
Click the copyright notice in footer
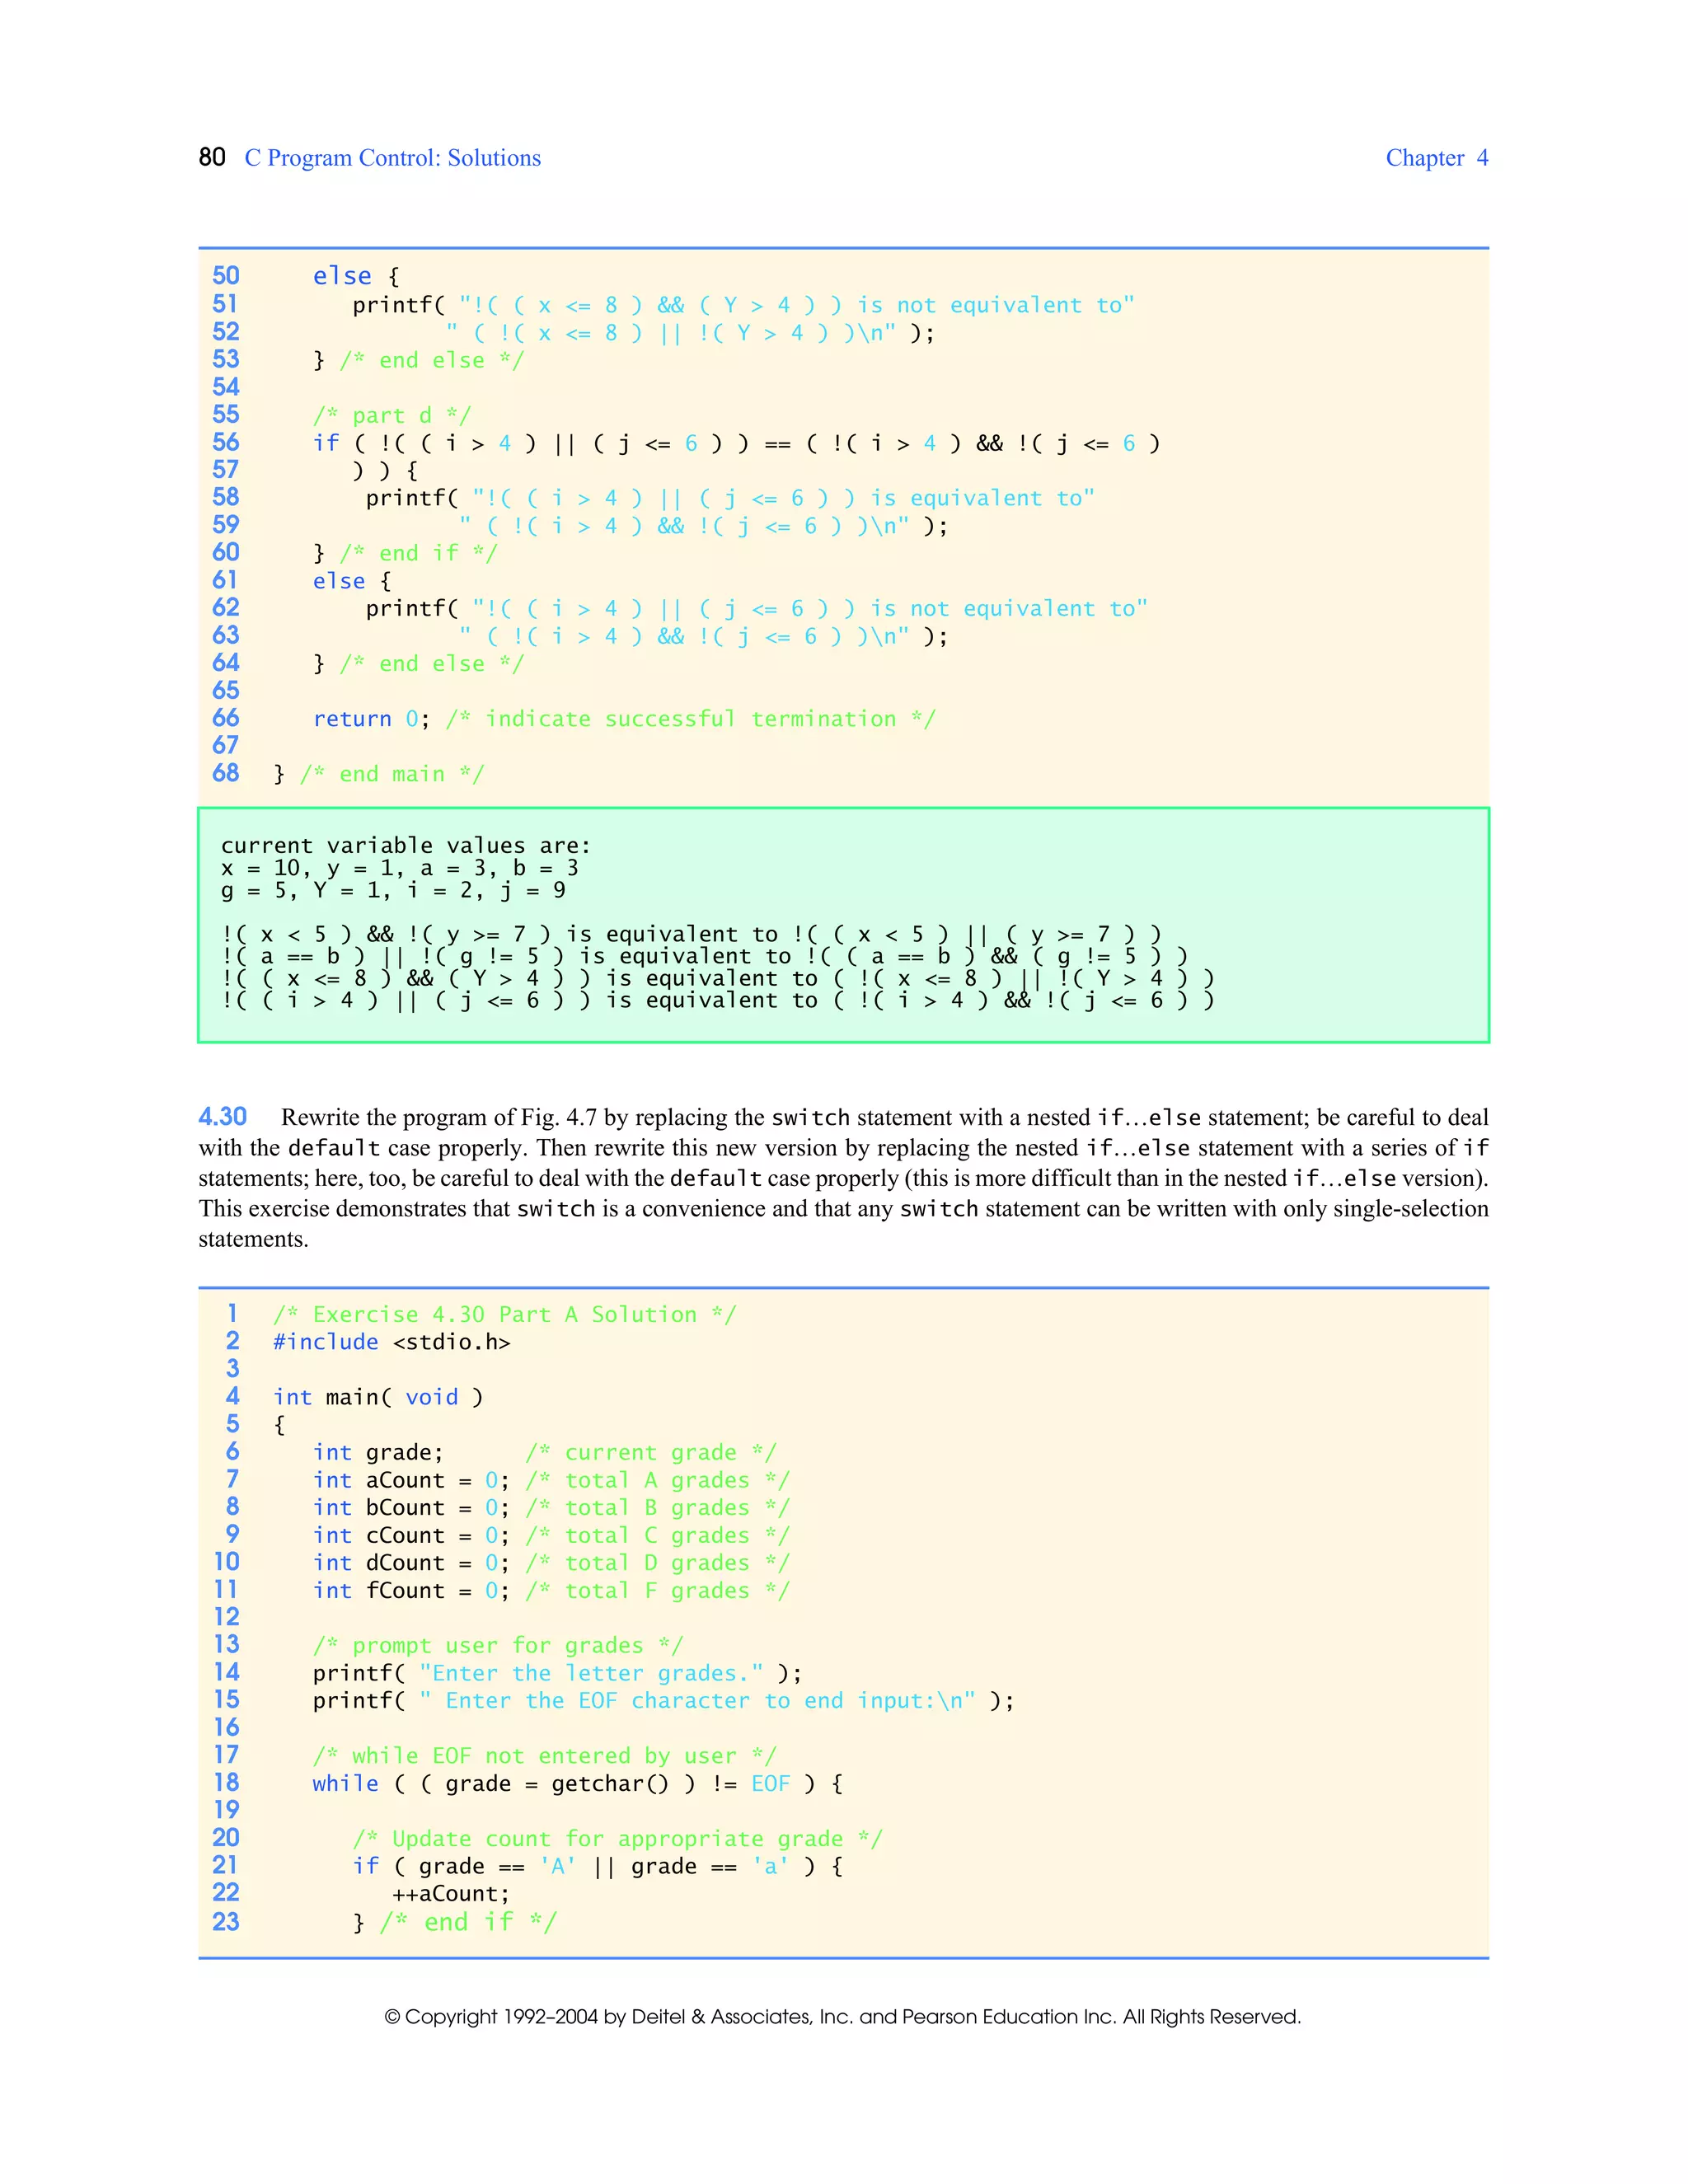click(x=843, y=2017)
